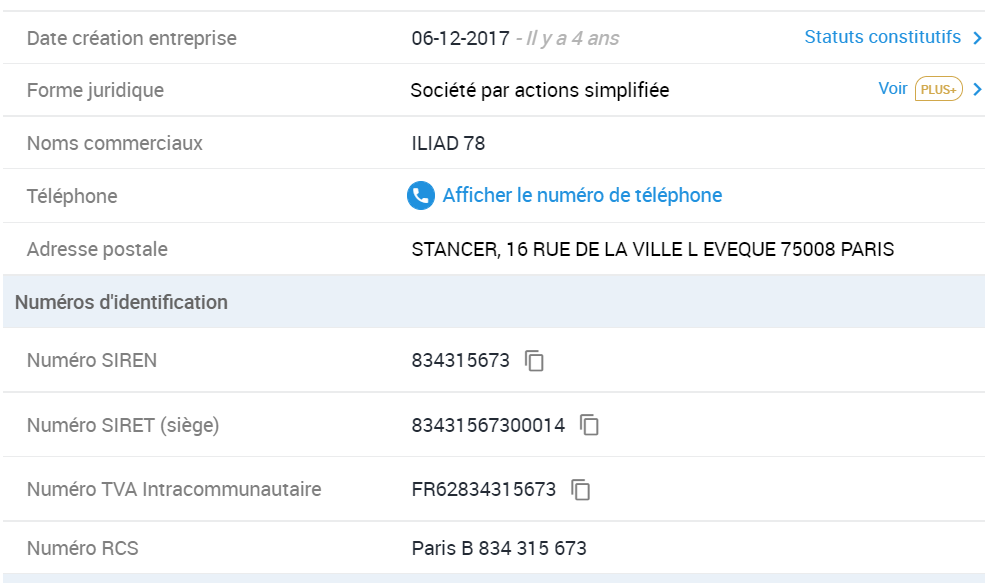Select the Numéros d'identification section header
Screen dimensions: 985x583
coord(494,302)
